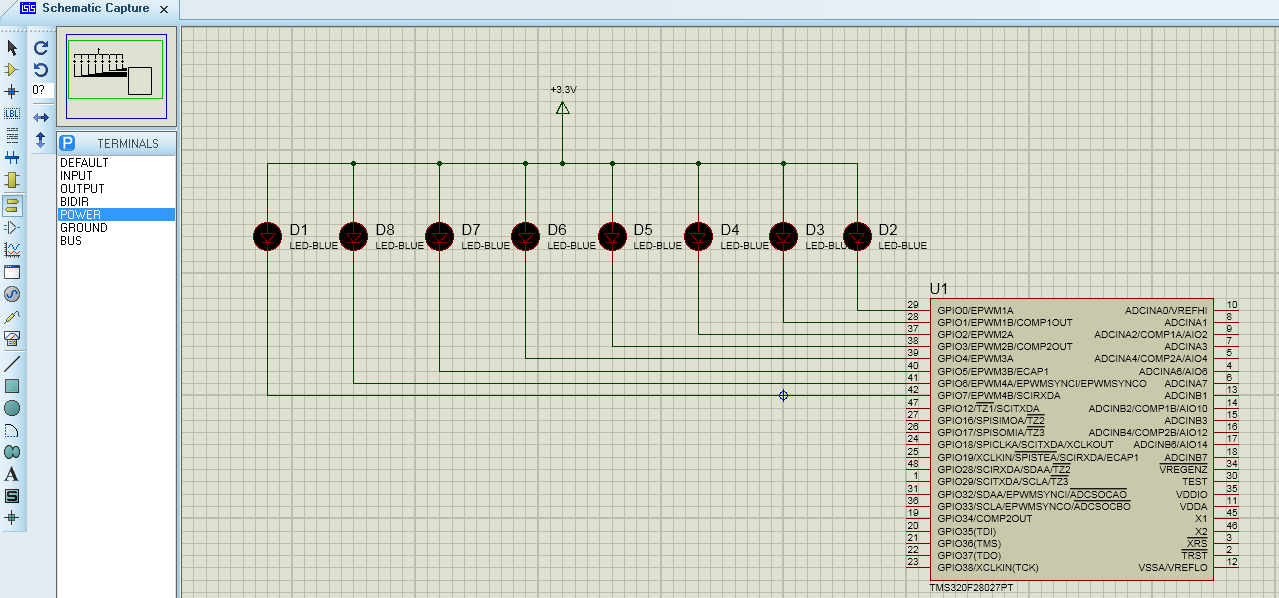The width and height of the screenshot is (1279, 598).
Task: Select the 2D Closed Path tool
Action: 12,452
